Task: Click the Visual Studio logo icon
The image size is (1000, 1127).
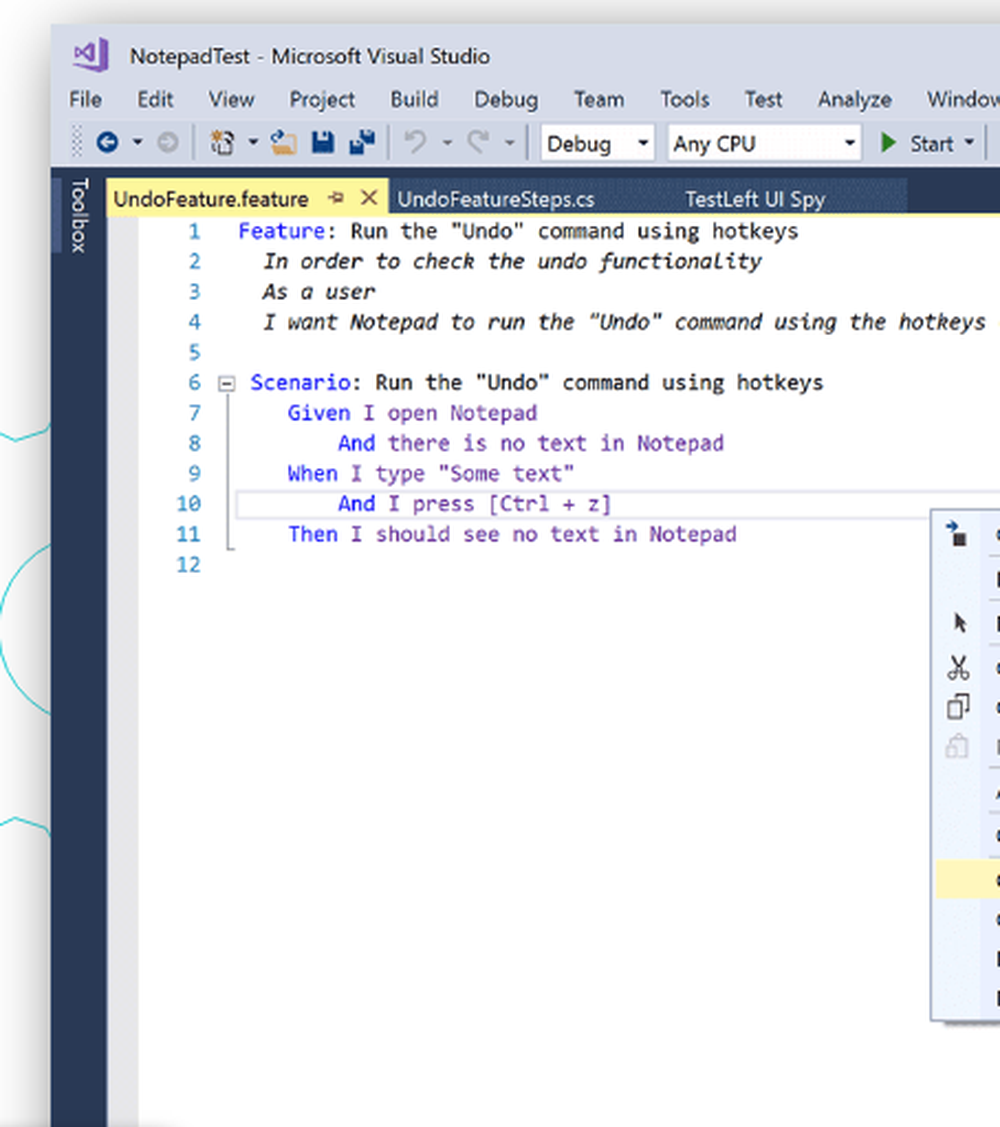Action: click(x=91, y=55)
